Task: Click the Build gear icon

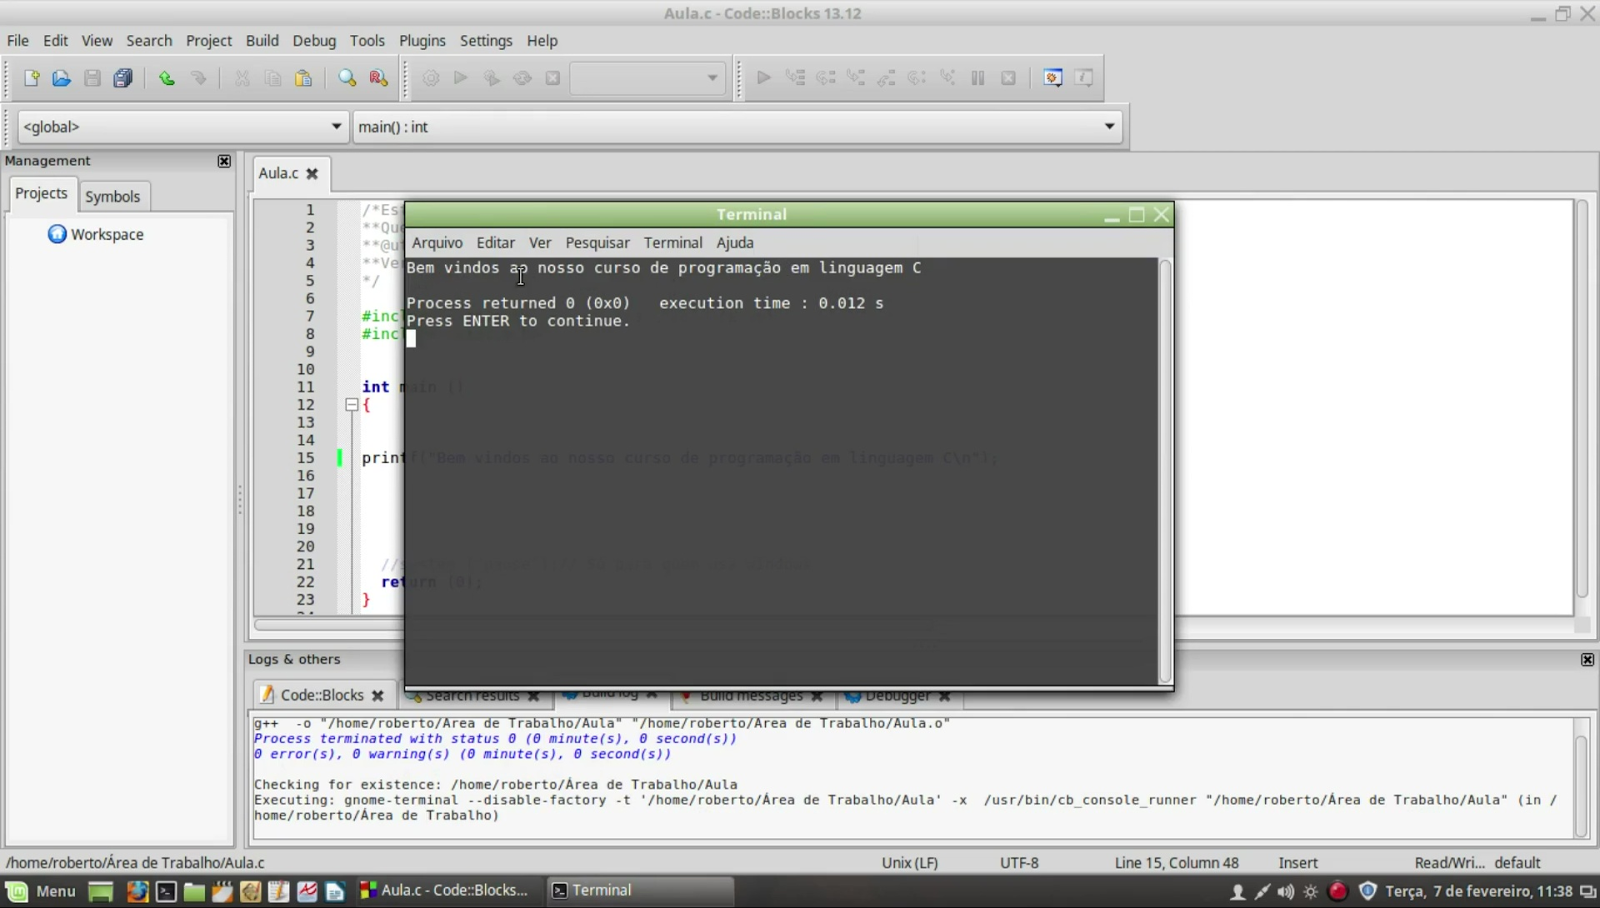Action: click(431, 78)
